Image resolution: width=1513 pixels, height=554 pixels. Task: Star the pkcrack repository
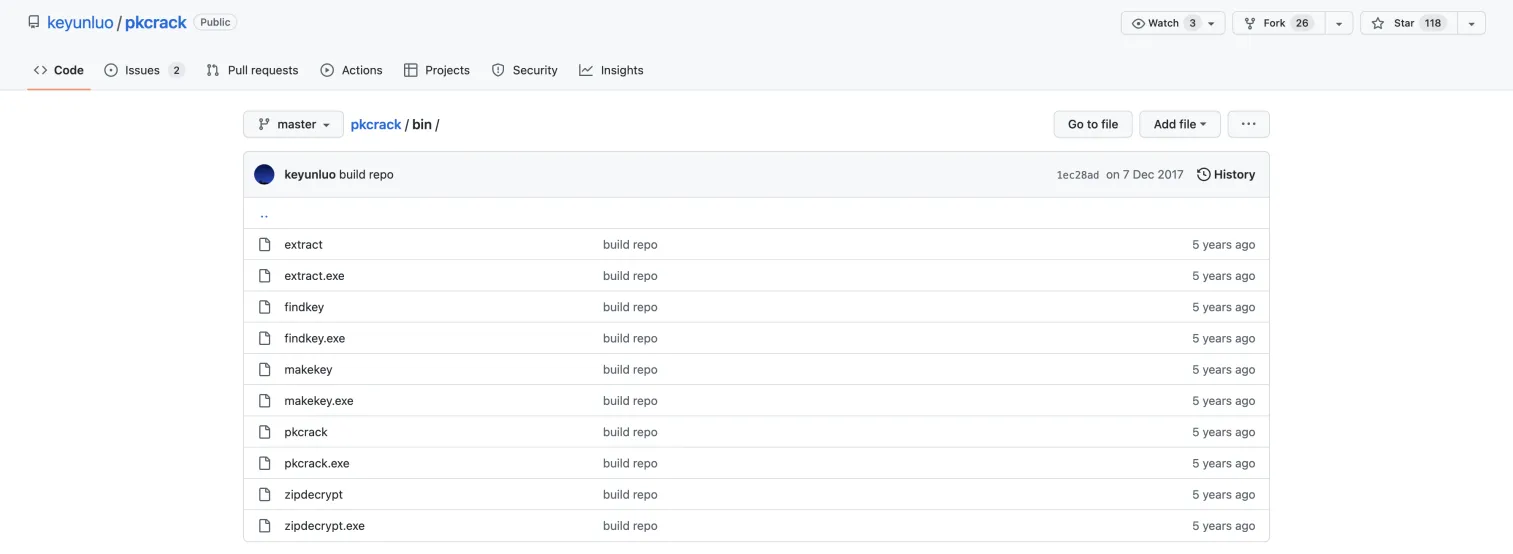[x=1408, y=23]
